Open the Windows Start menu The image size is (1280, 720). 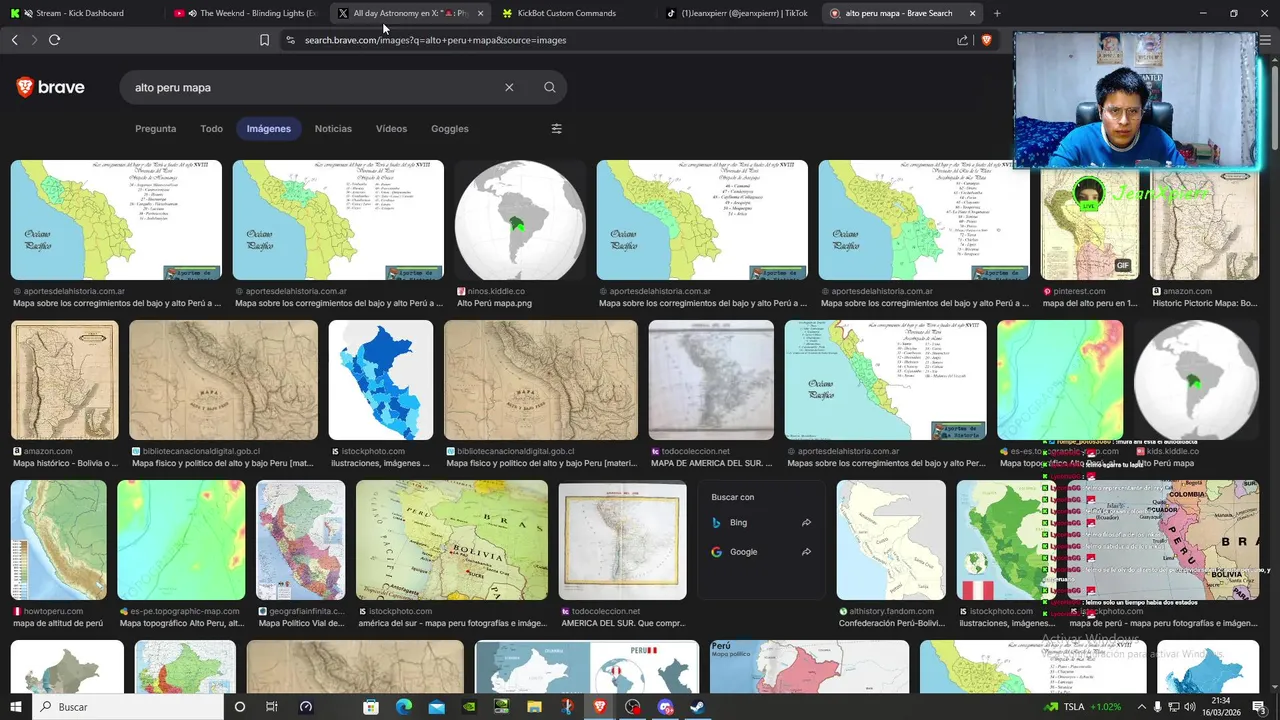pyautogui.click(x=15, y=707)
